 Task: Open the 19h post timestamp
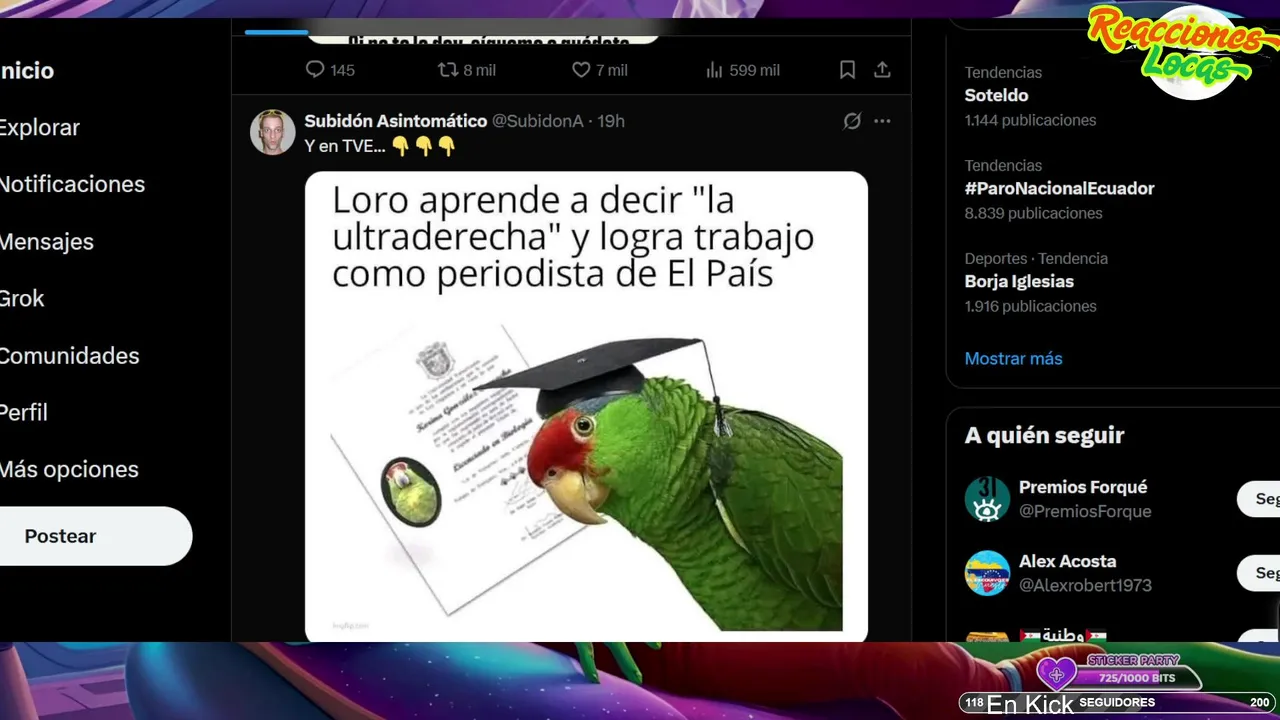tap(611, 121)
